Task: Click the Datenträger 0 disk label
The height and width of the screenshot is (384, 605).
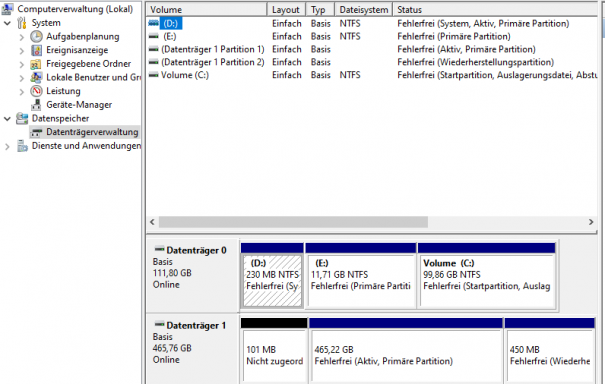Action: click(x=196, y=250)
